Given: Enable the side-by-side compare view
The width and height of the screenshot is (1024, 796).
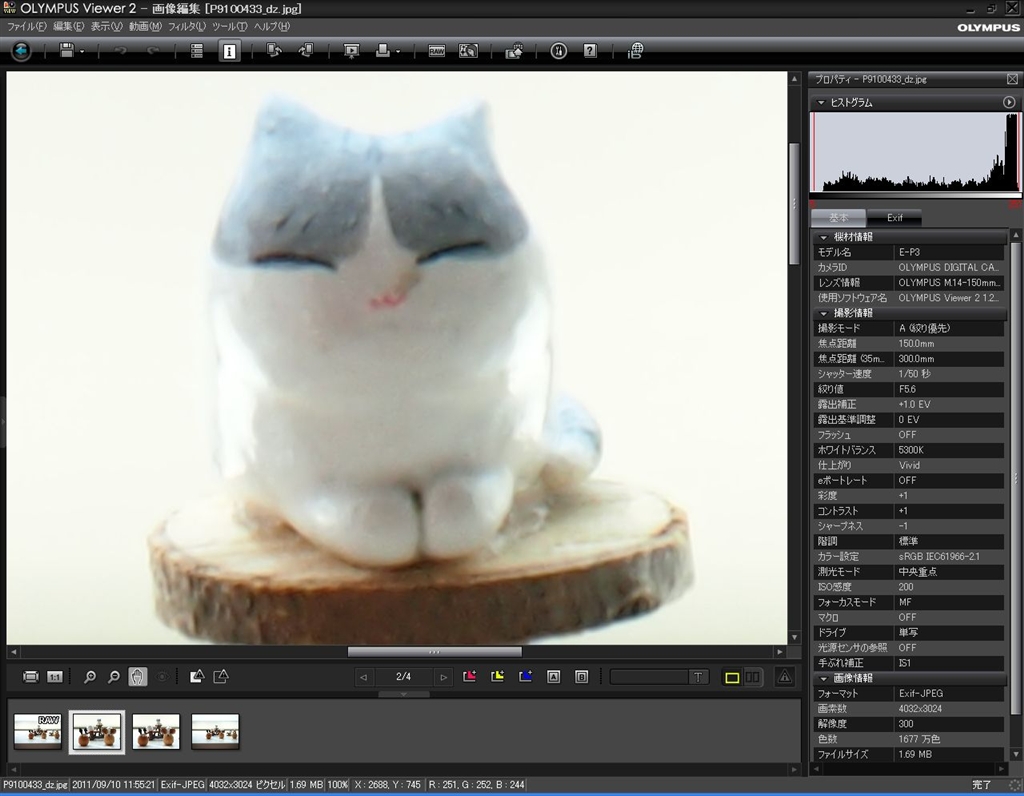Looking at the screenshot, I should point(753,677).
